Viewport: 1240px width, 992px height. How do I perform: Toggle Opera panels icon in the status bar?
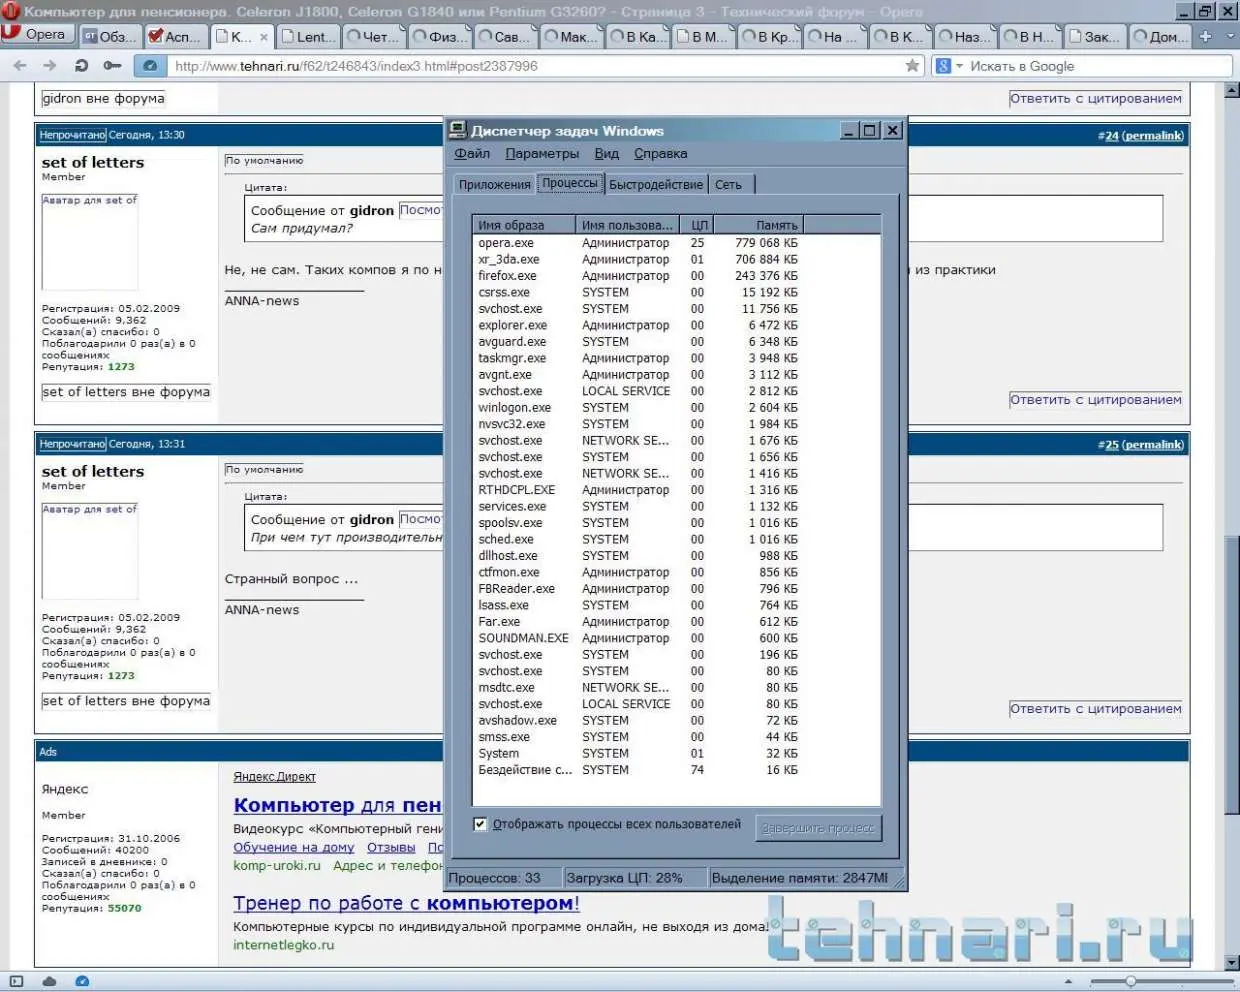[17, 981]
